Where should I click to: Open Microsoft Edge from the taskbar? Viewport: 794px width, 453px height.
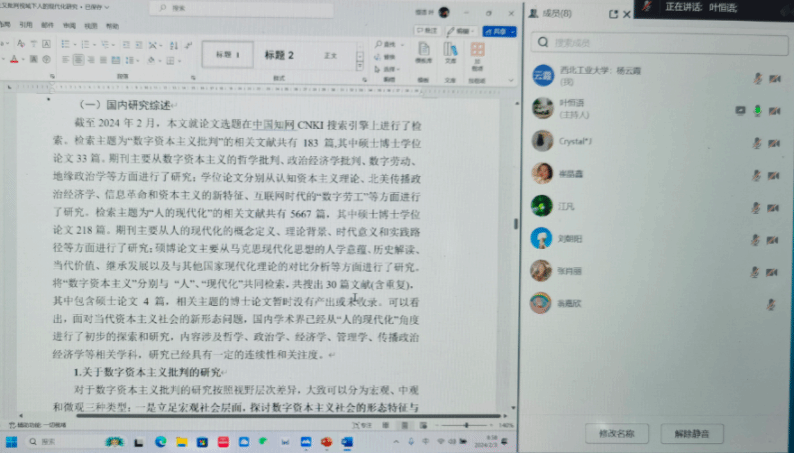[160, 441]
